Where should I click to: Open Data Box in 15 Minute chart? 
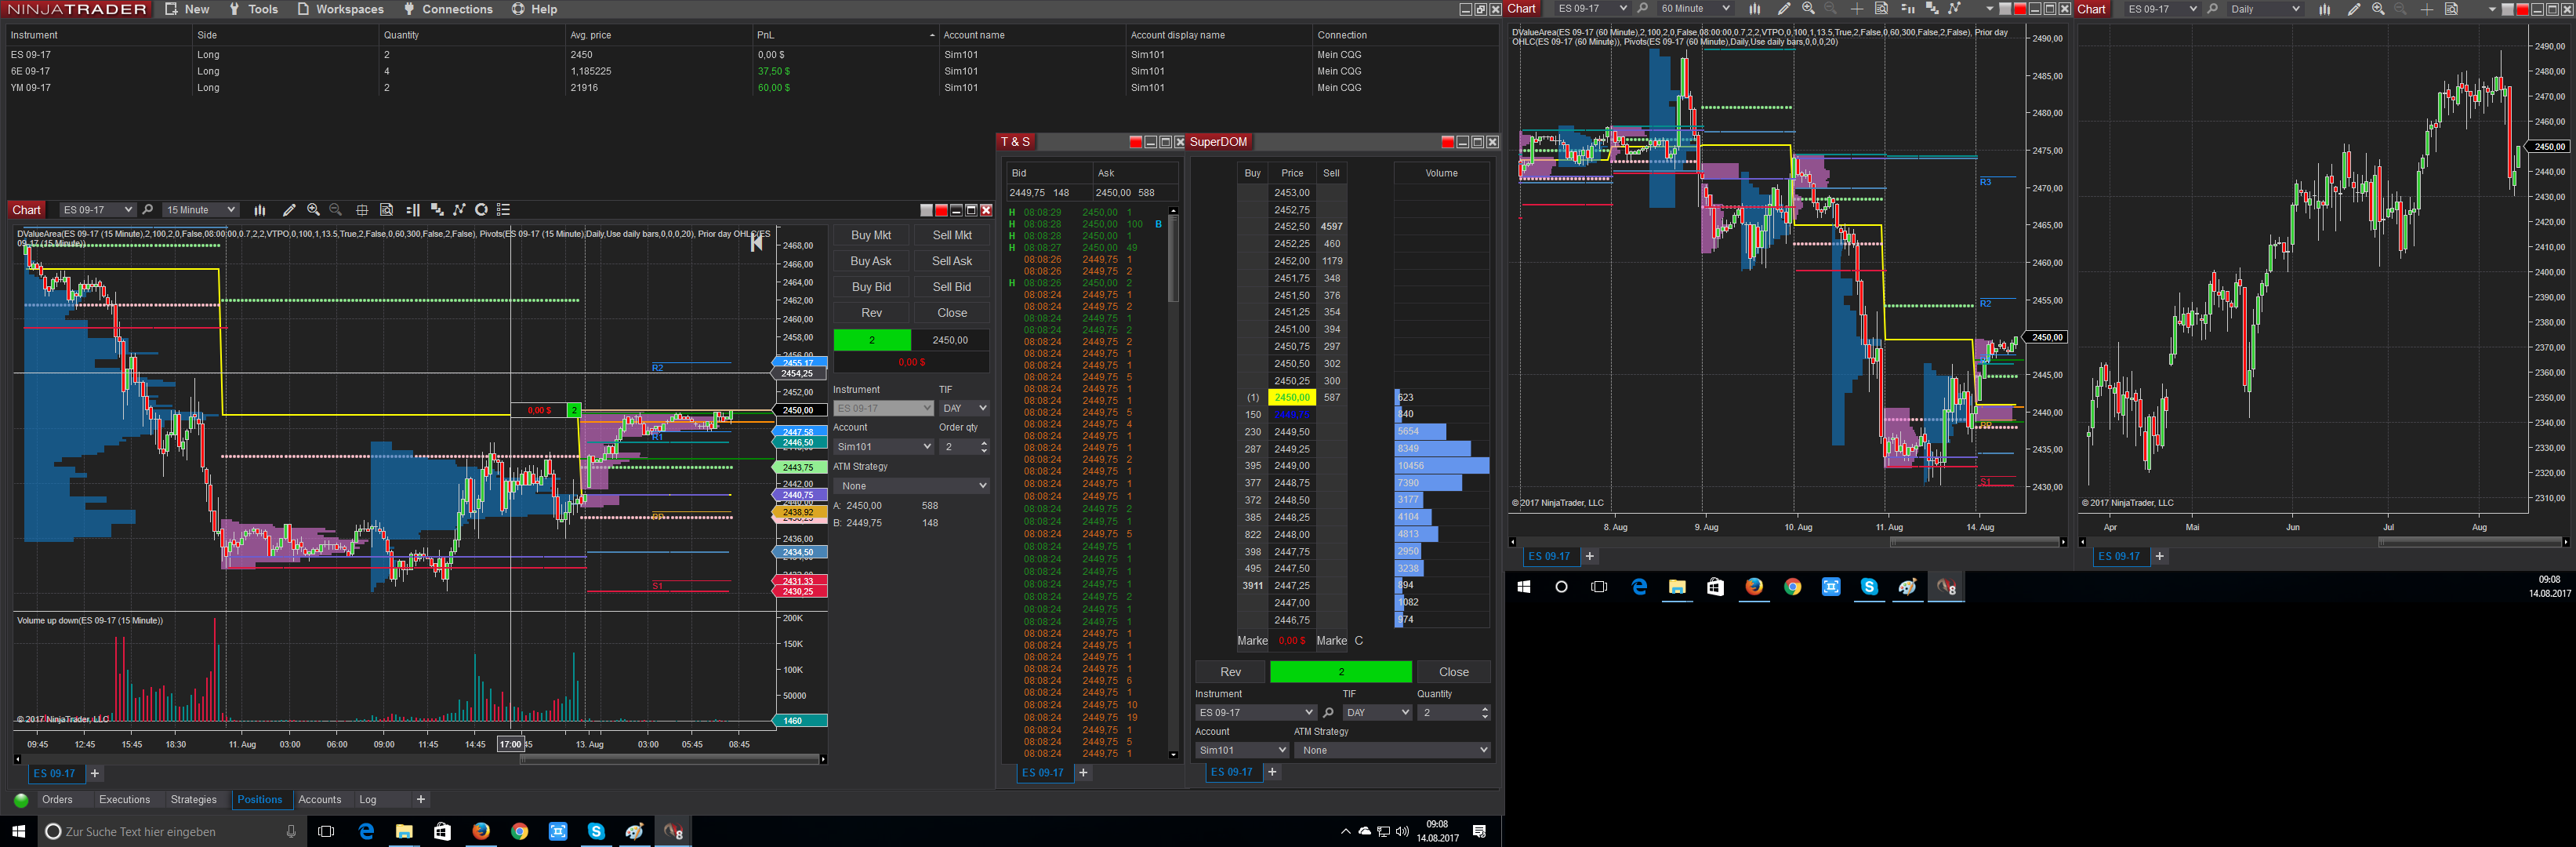(x=387, y=210)
